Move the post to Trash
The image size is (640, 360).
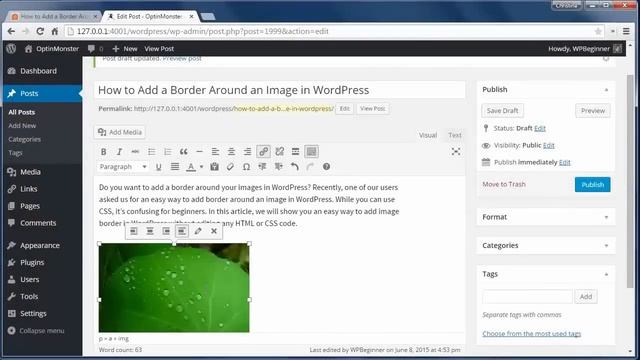(x=504, y=184)
